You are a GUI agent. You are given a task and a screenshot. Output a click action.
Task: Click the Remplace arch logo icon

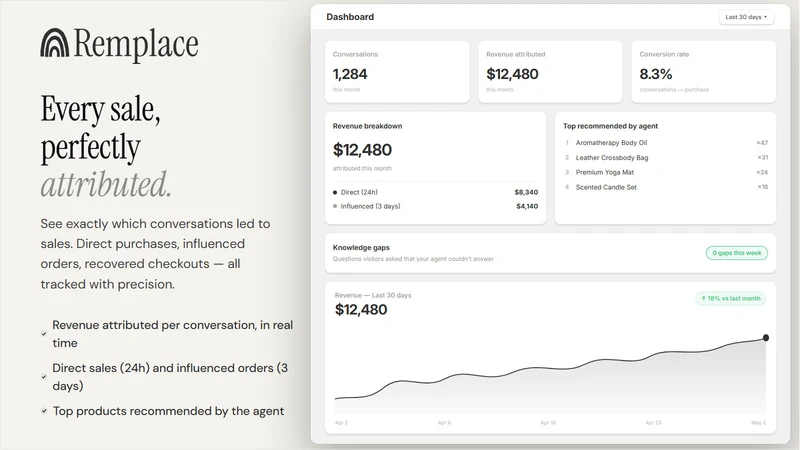click(x=55, y=42)
